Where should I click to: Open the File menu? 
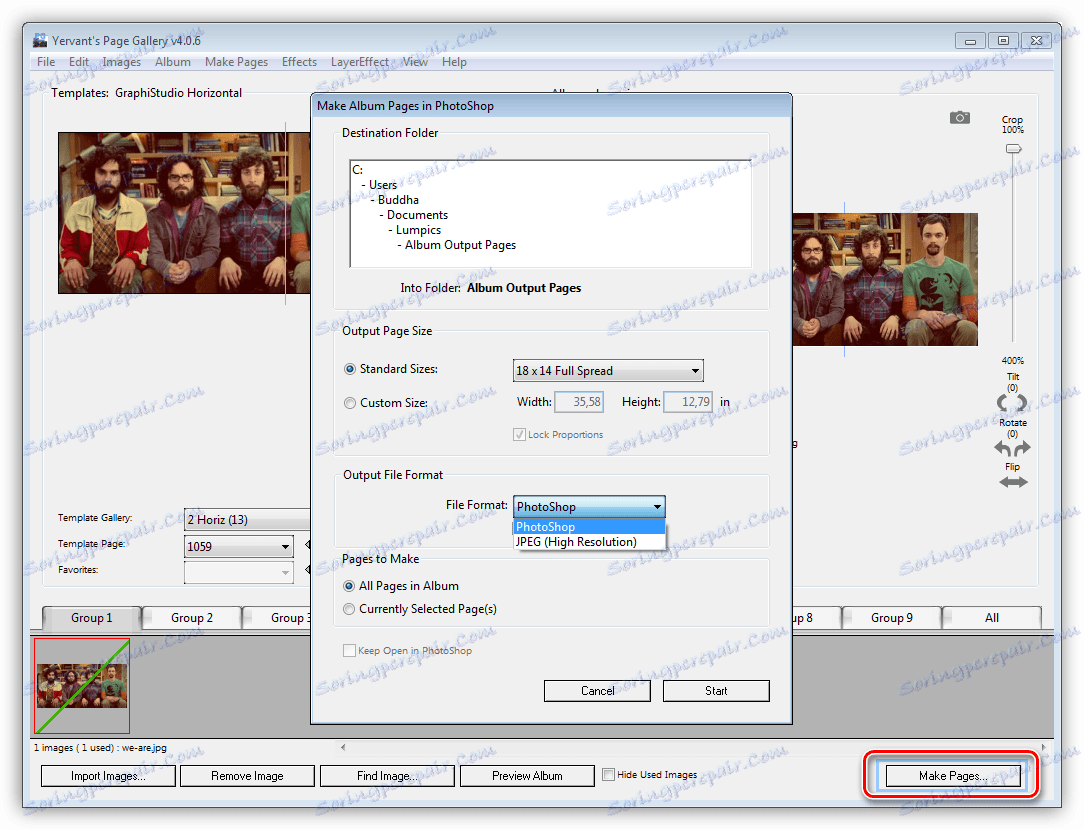point(46,62)
